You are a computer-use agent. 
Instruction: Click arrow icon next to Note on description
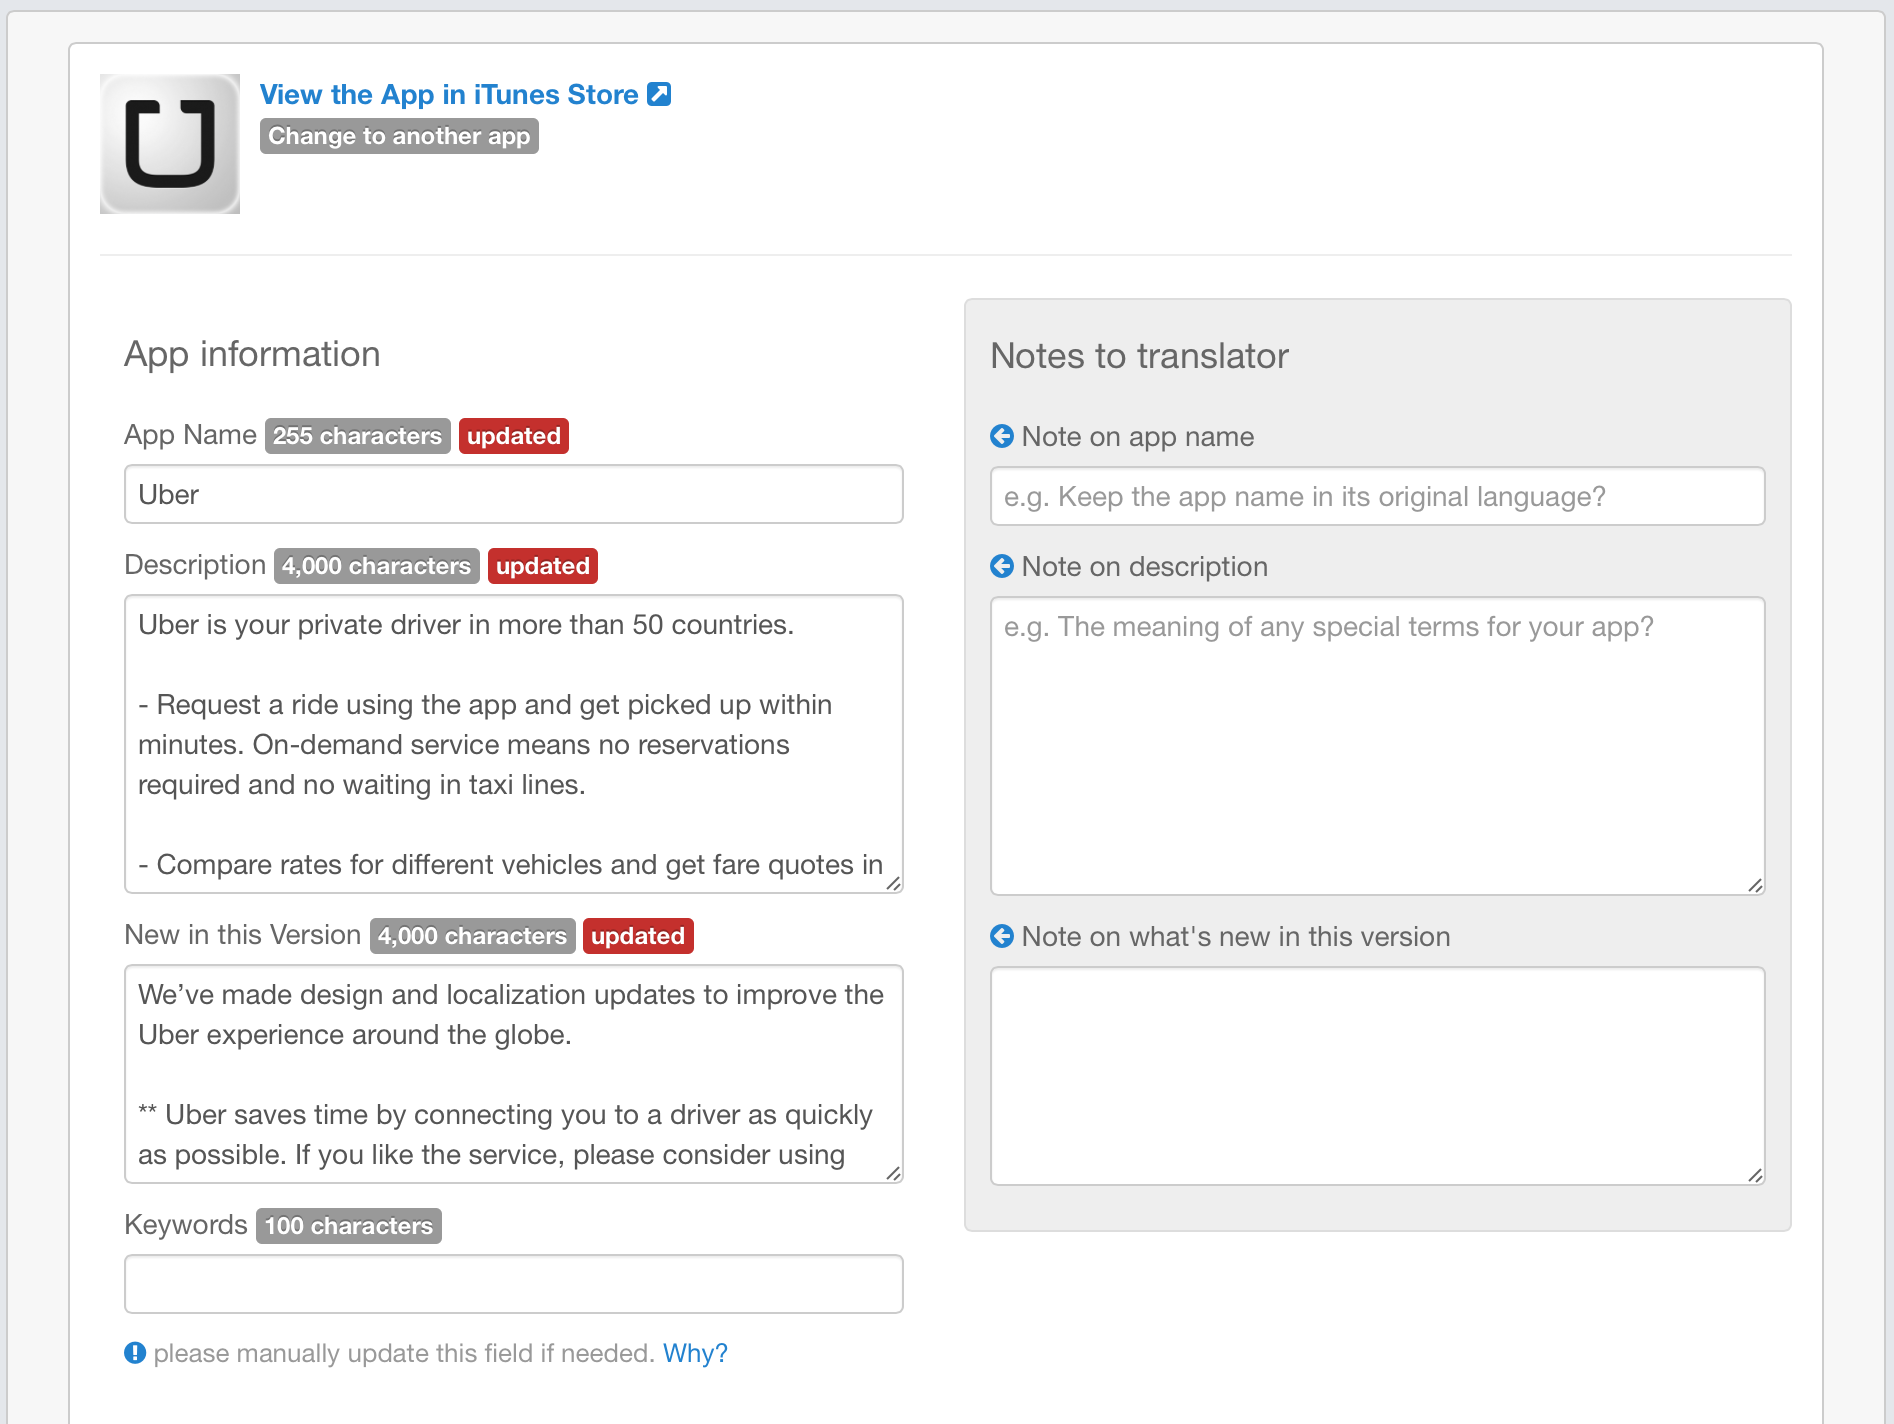pos(1002,566)
